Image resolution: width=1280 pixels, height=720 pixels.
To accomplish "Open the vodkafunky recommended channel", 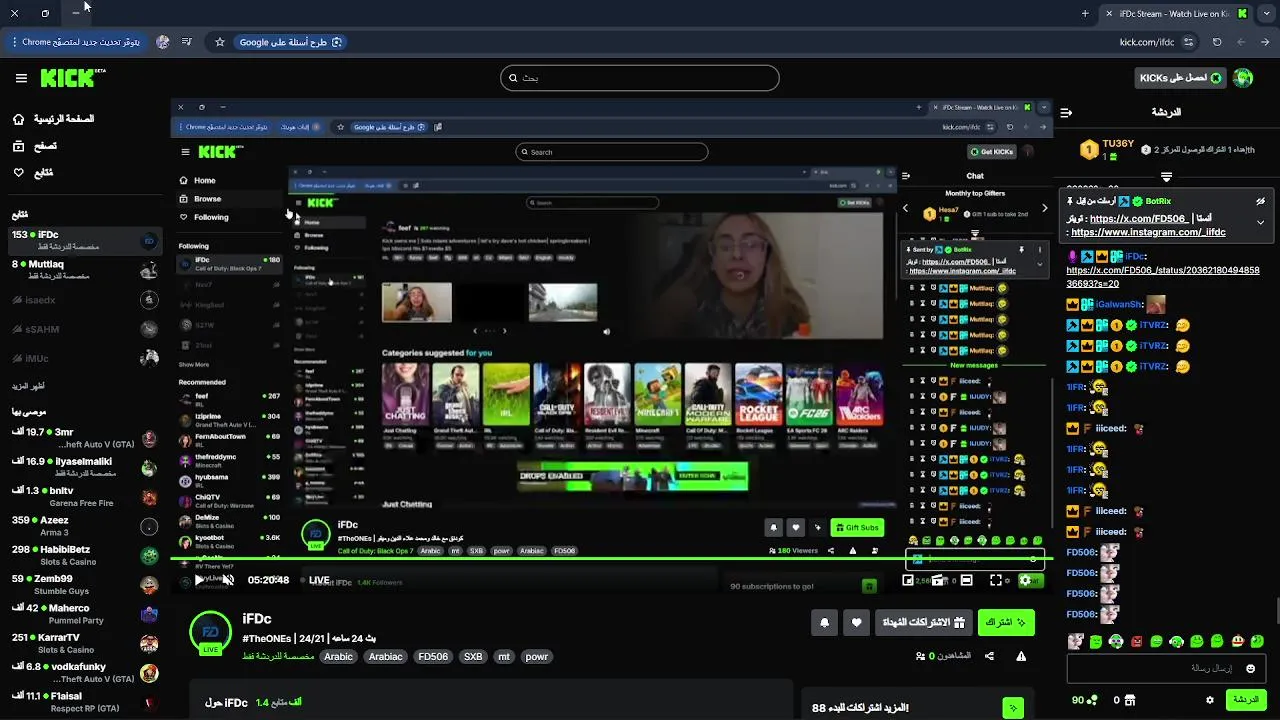I will click(85, 672).
